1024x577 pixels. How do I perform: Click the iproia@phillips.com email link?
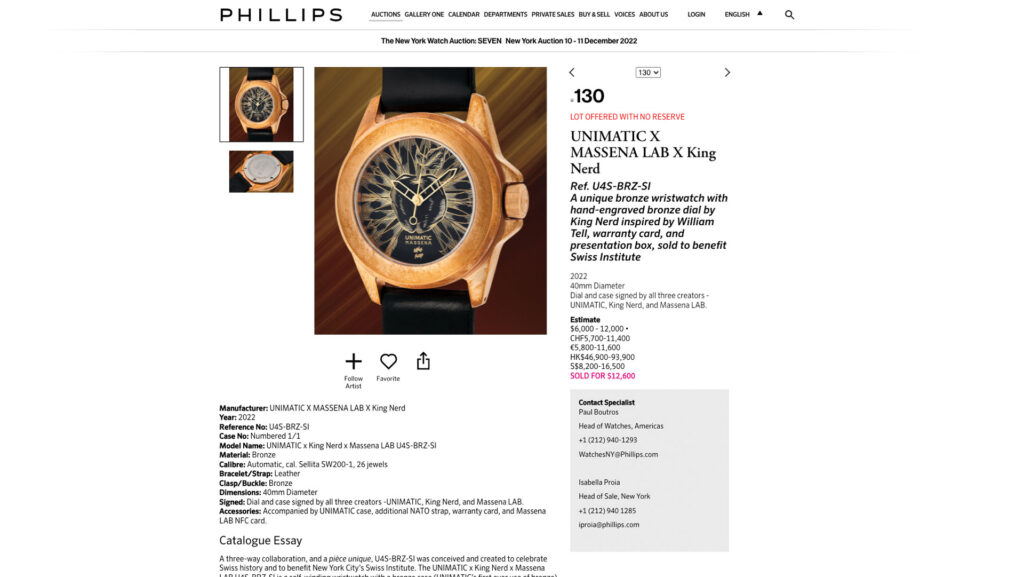point(609,525)
